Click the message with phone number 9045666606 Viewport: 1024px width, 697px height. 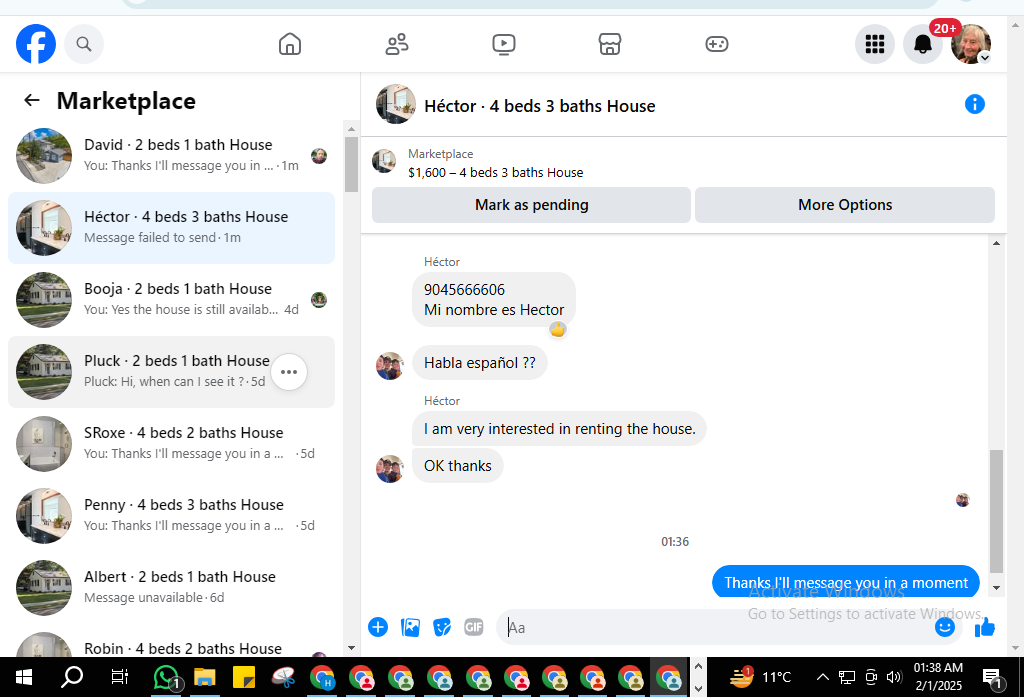click(x=494, y=299)
